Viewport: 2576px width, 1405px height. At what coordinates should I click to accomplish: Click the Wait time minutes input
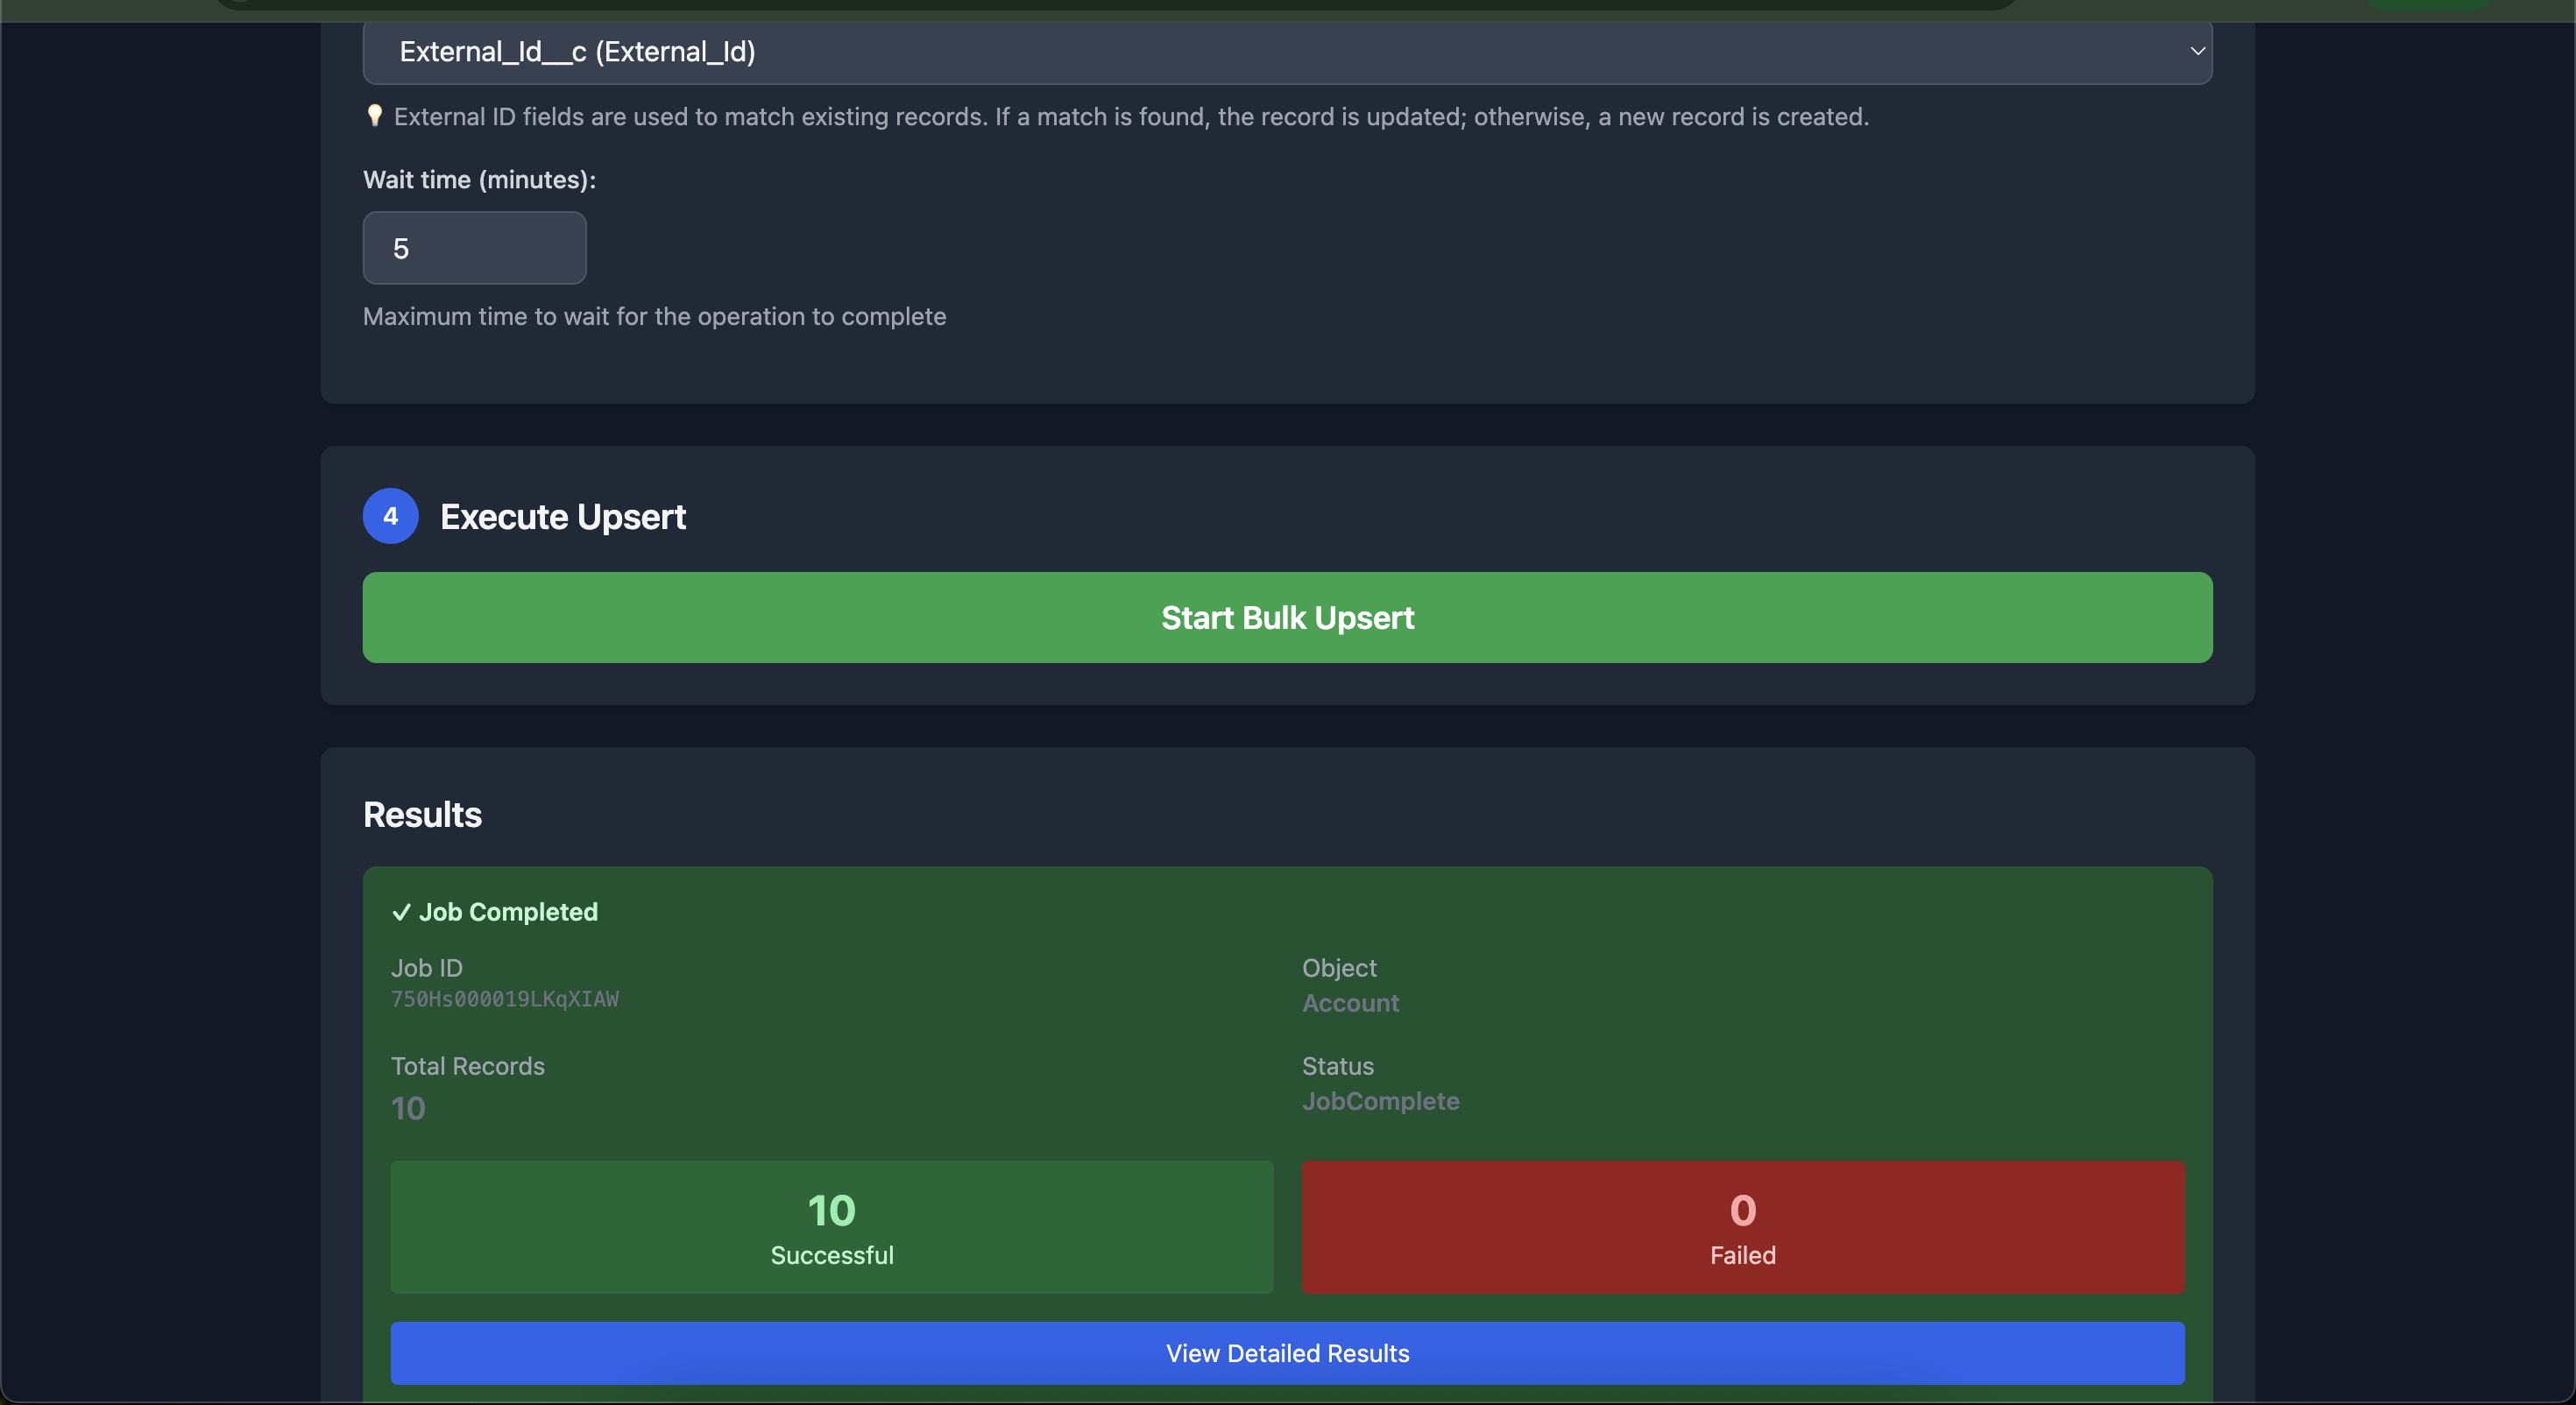click(x=474, y=248)
